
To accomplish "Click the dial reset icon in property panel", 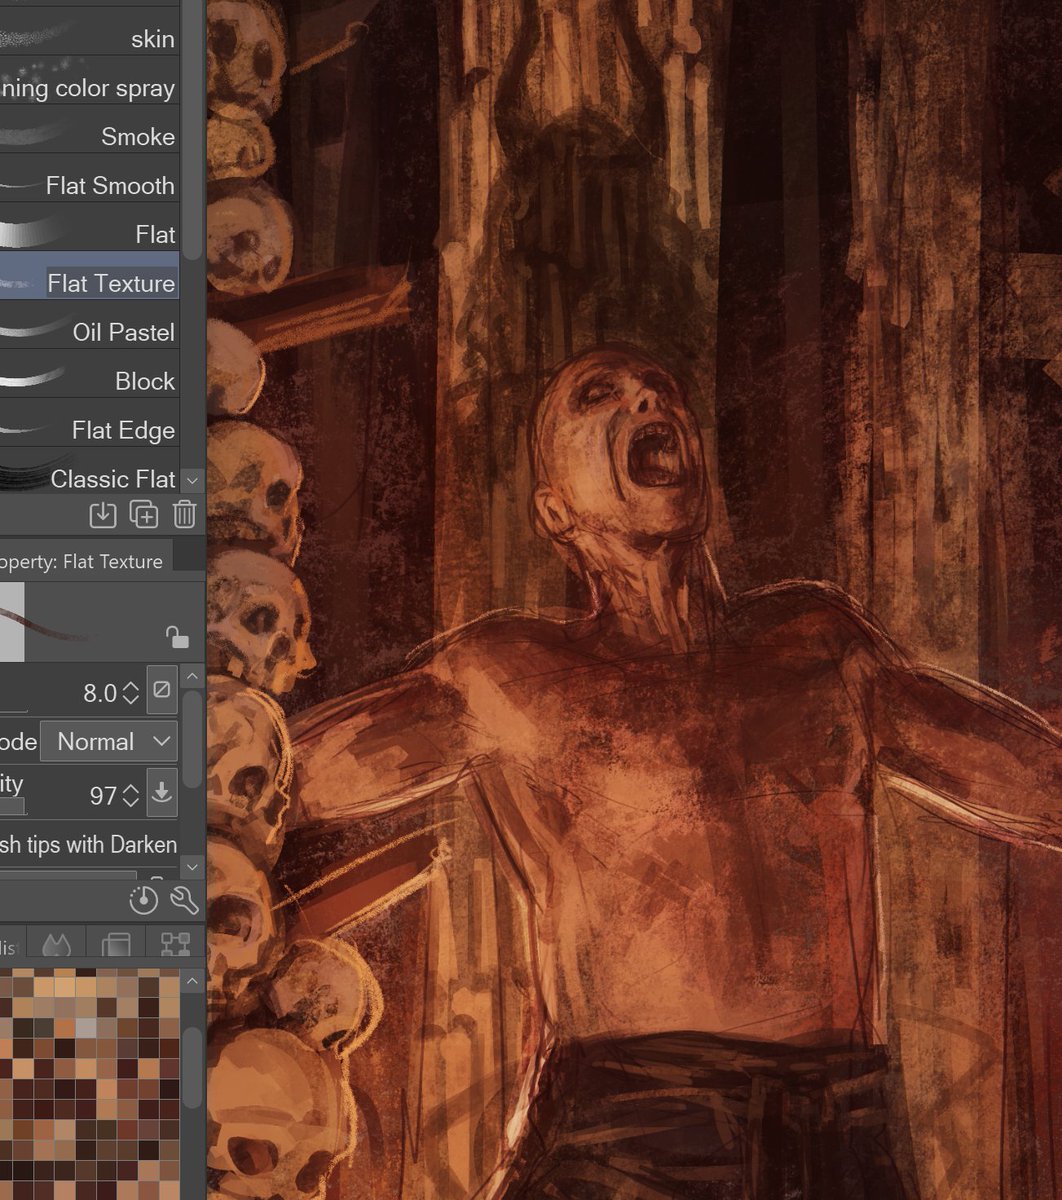I will (144, 900).
